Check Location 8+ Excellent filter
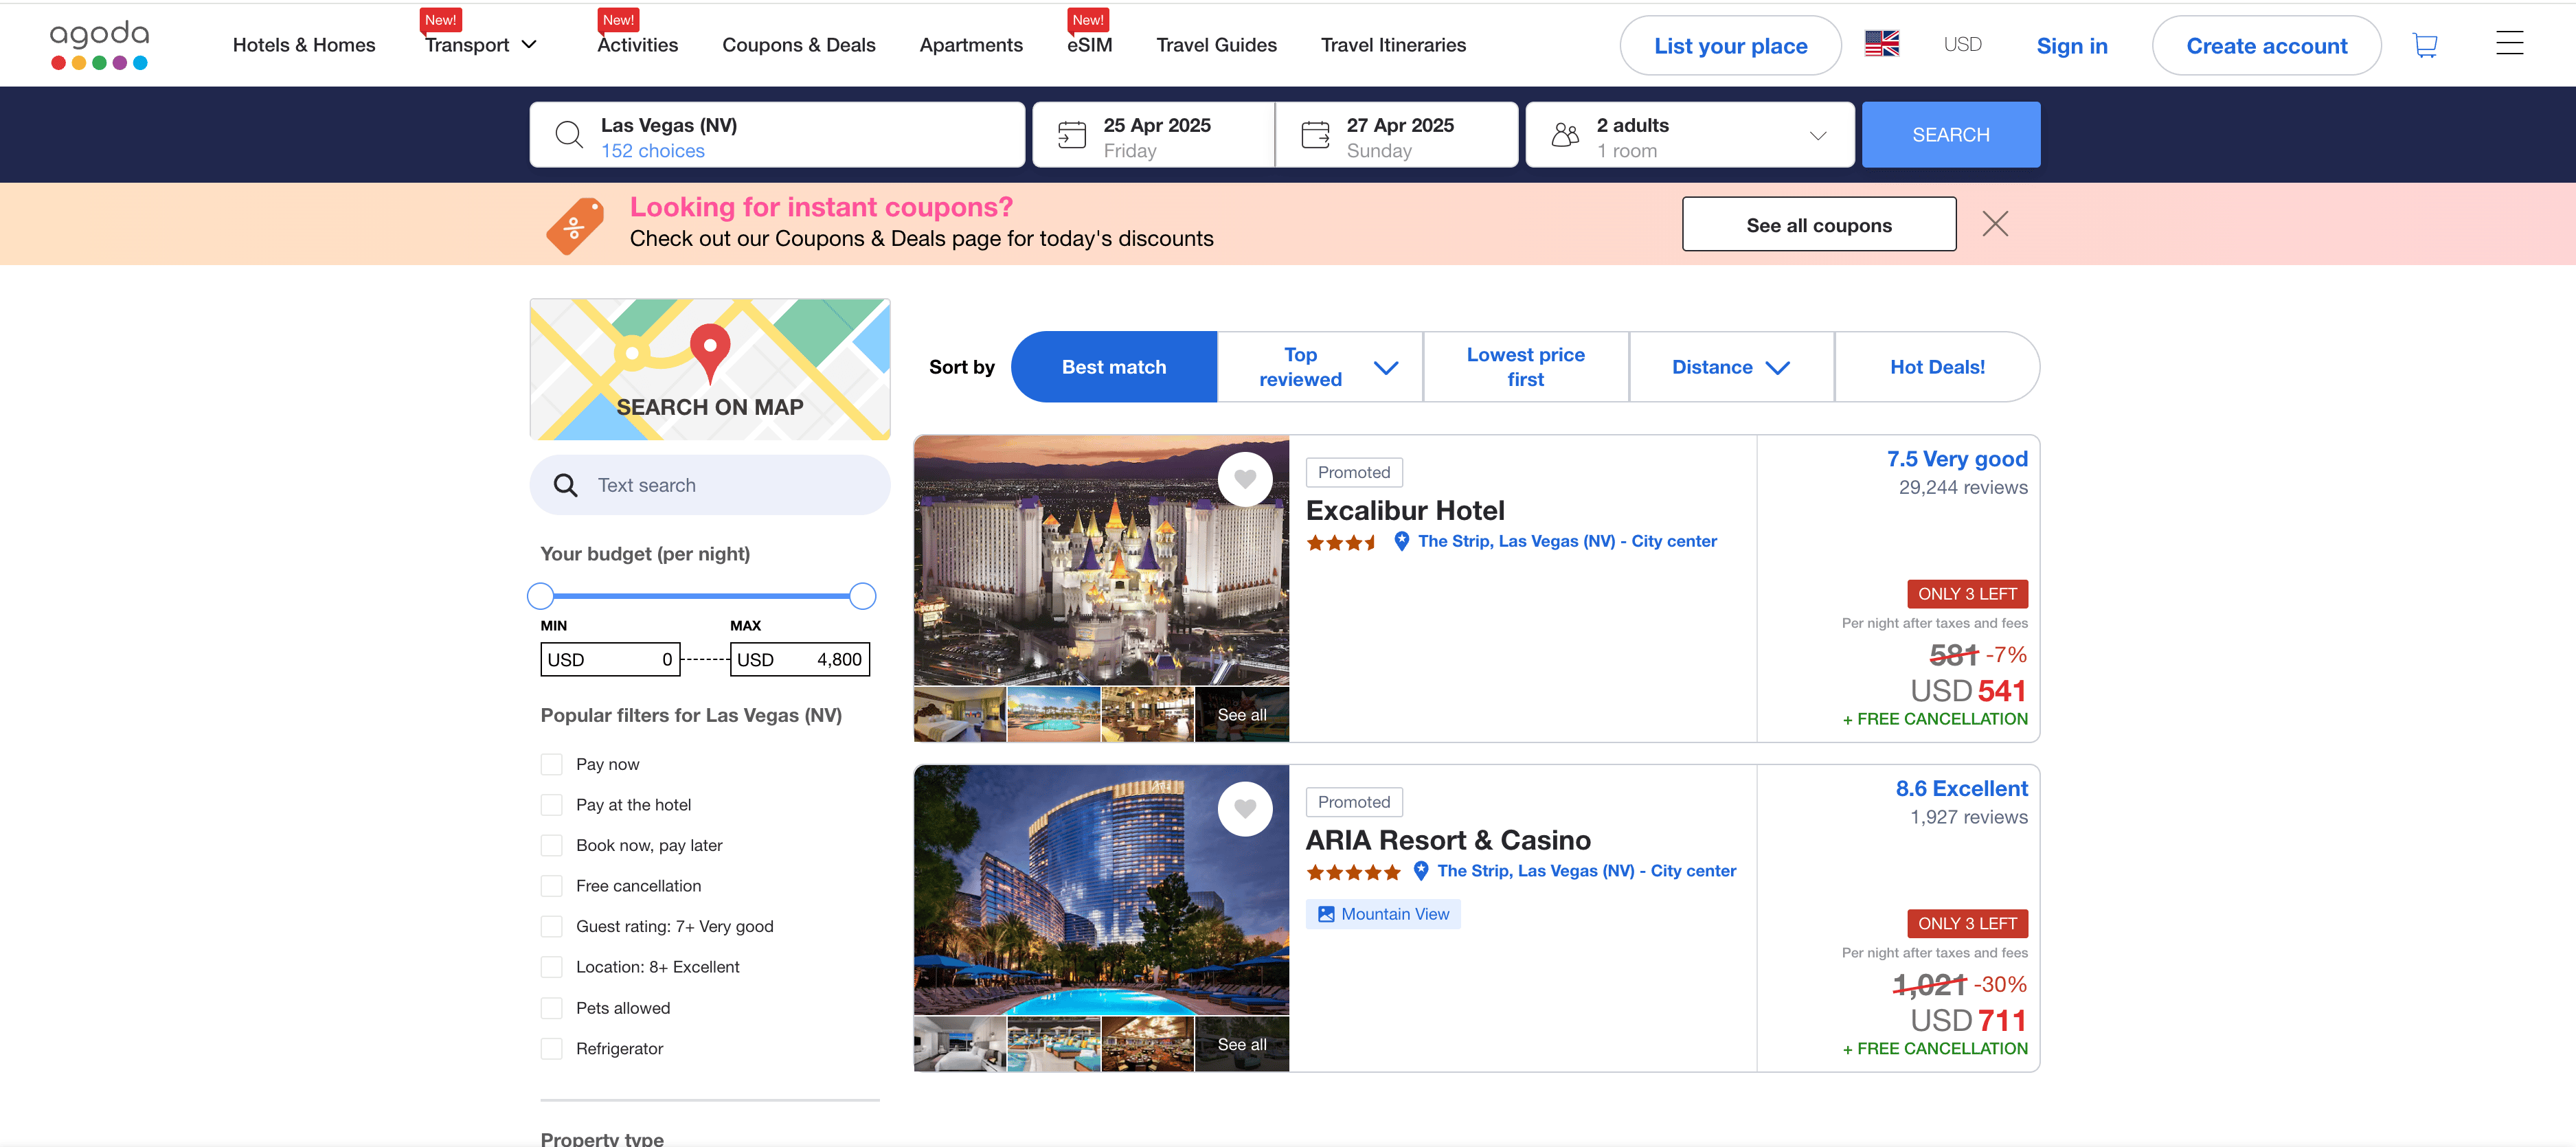This screenshot has height=1147, width=2576. point(551,967)
